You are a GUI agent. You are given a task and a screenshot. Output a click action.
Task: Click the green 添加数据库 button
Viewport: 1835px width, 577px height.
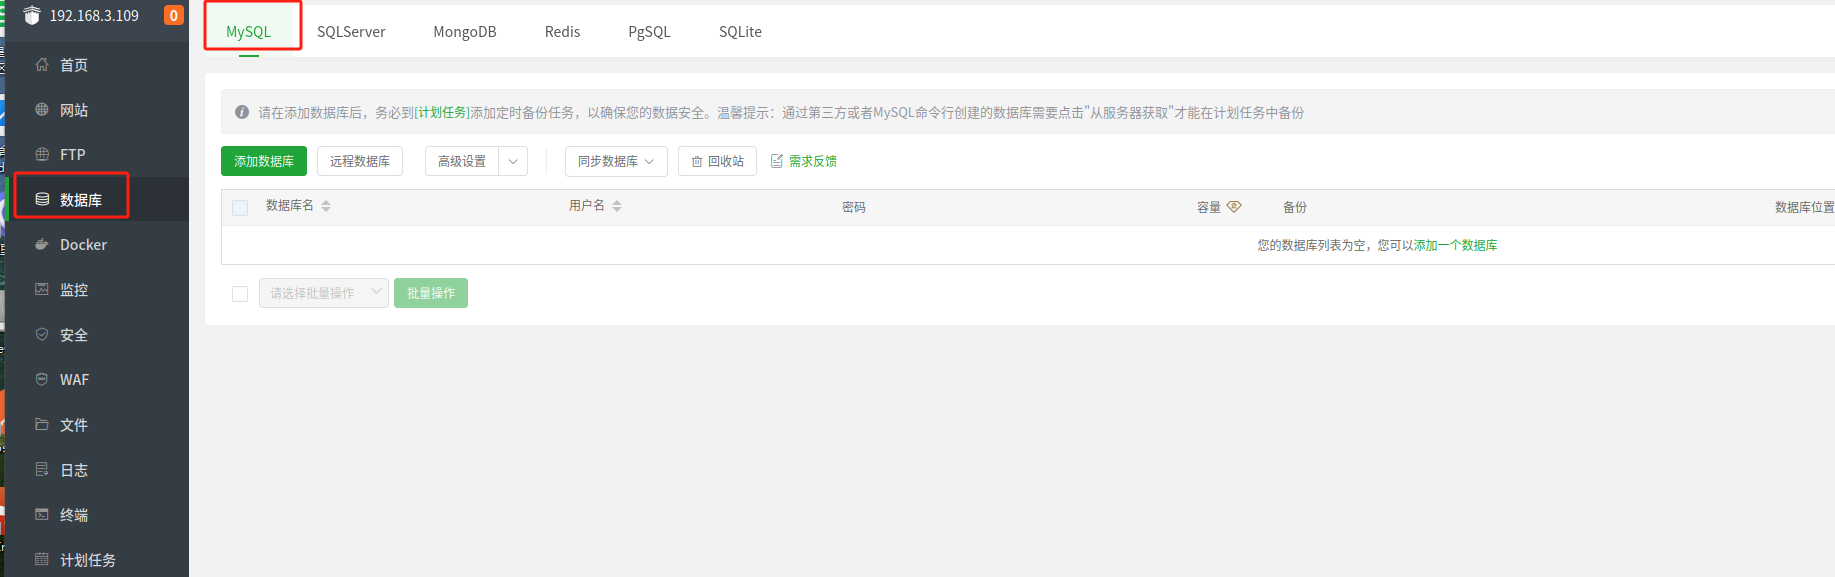pyautogui.click(x=264, y=161)
